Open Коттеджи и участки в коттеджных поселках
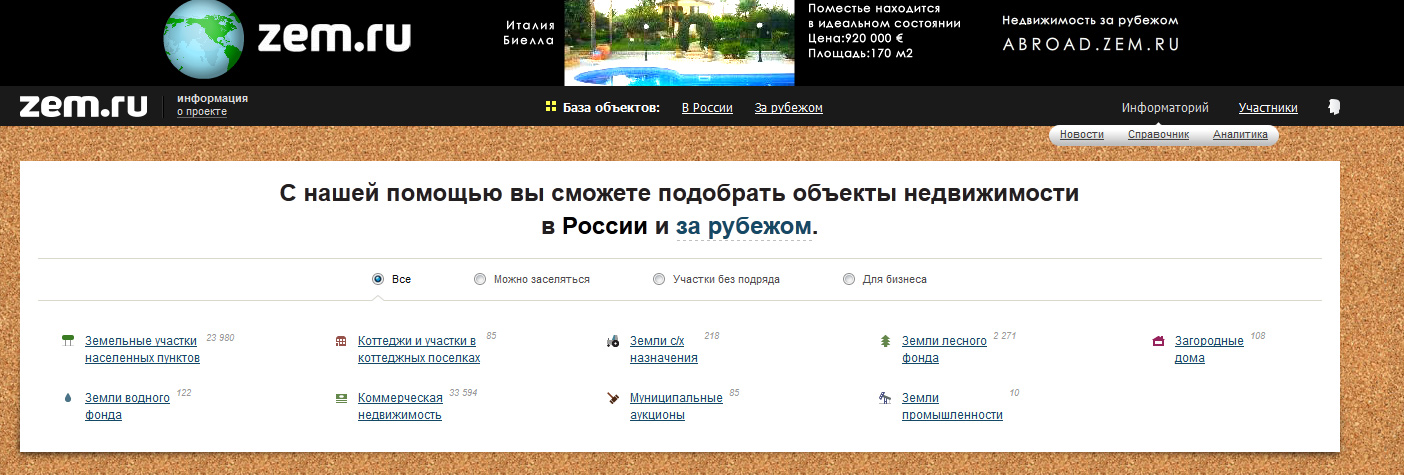 (419, 349)
